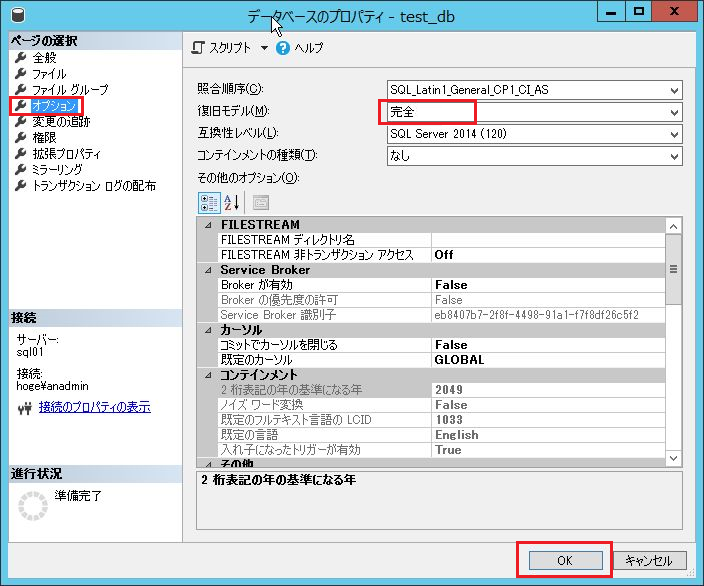This screenshot has height=586, width=704.
Task: Switch property grid to categorized view
Action: [x=209, y=202]
